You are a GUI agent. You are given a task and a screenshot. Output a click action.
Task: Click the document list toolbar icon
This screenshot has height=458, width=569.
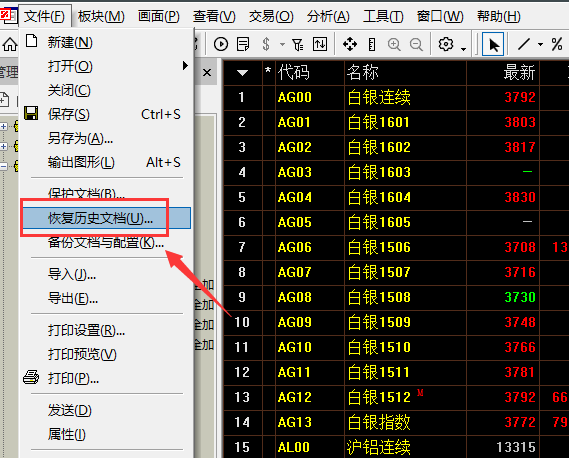pyautogui.click(x=243, y=44)
